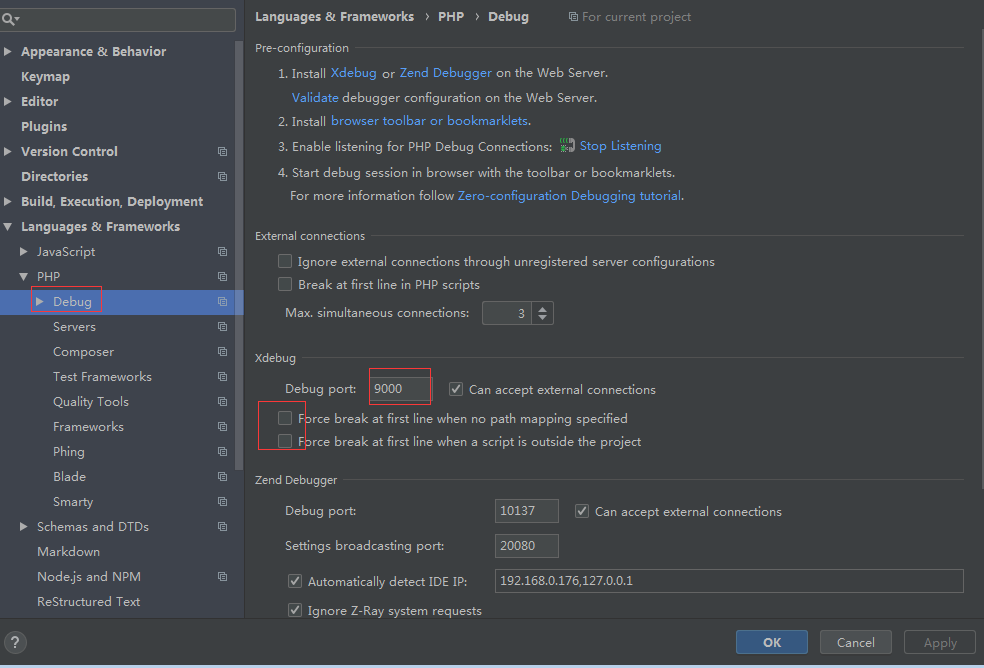Click the OK button

point(771,642)
